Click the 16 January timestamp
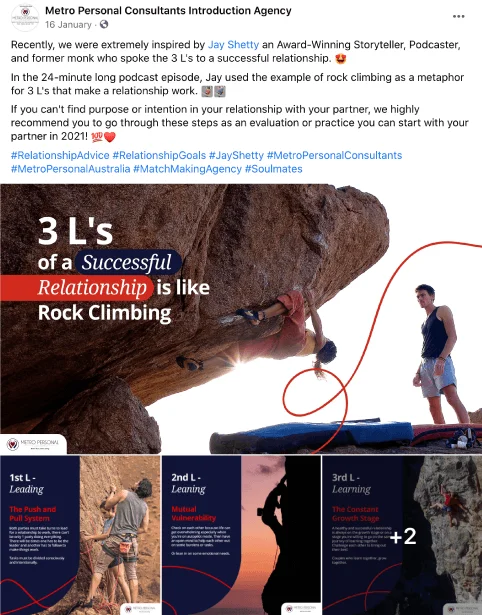The image size is (482, 615). point(68,25)
